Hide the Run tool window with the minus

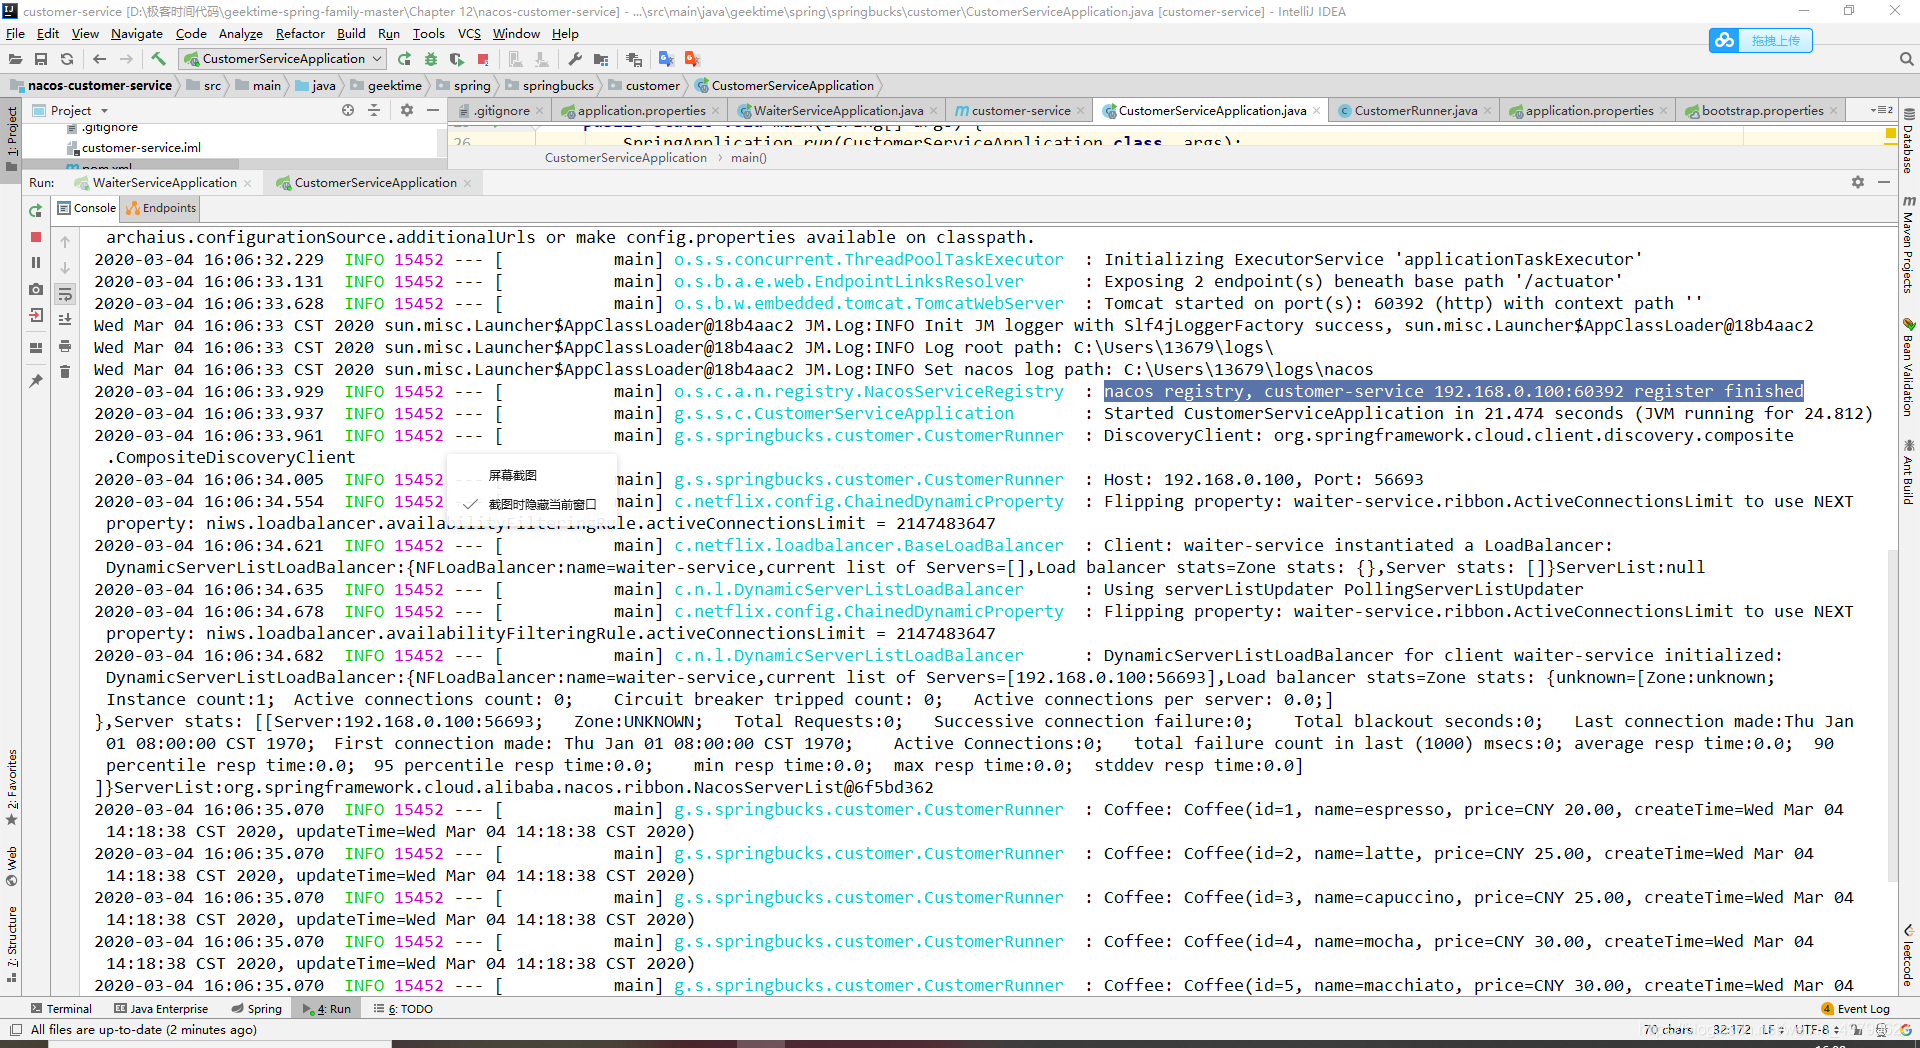click(x=1884, y=182)
